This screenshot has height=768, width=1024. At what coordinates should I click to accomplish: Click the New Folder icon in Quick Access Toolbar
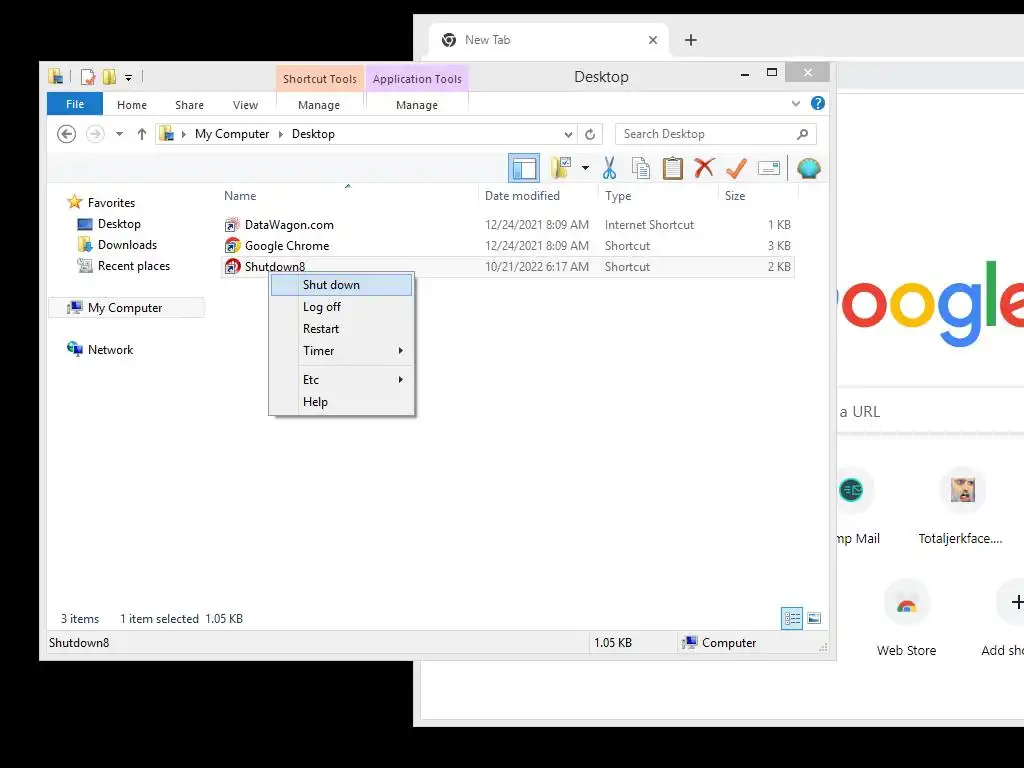[x=109, y=77]
